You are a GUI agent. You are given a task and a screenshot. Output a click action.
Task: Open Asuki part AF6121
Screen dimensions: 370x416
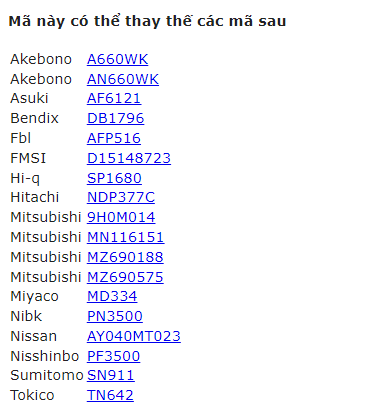tap(114, 98)
